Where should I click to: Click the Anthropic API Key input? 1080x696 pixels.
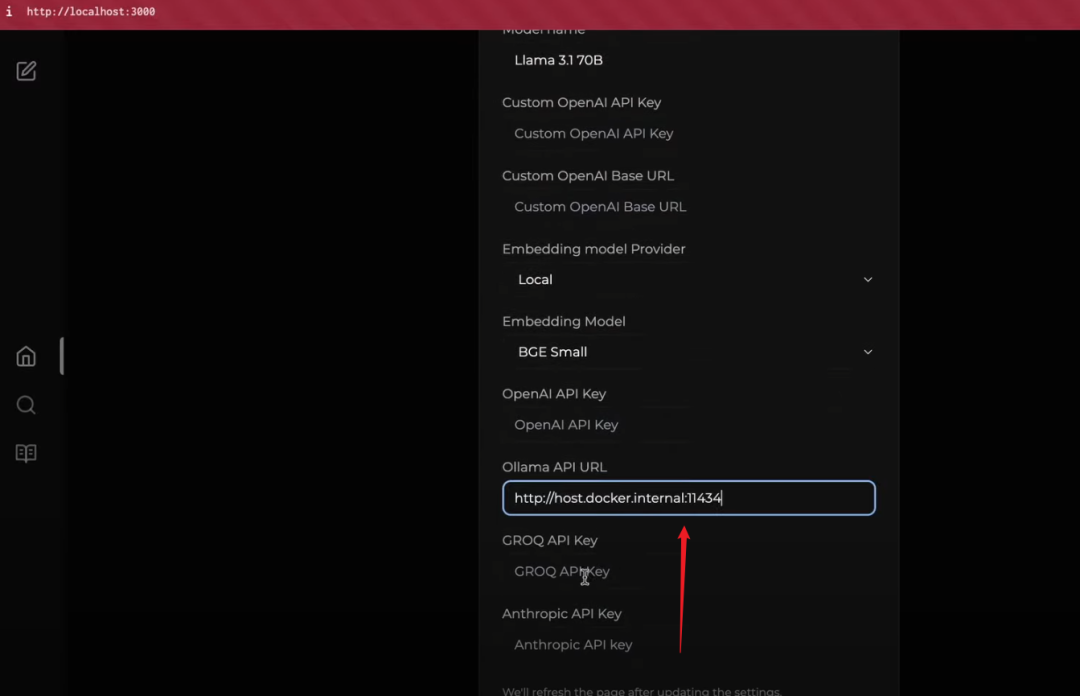point(688,645)
